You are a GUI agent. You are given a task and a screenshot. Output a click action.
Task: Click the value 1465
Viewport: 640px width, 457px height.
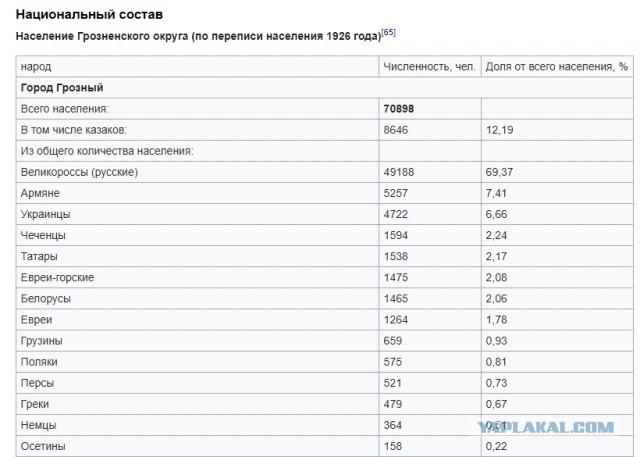[x=396, y=299]
